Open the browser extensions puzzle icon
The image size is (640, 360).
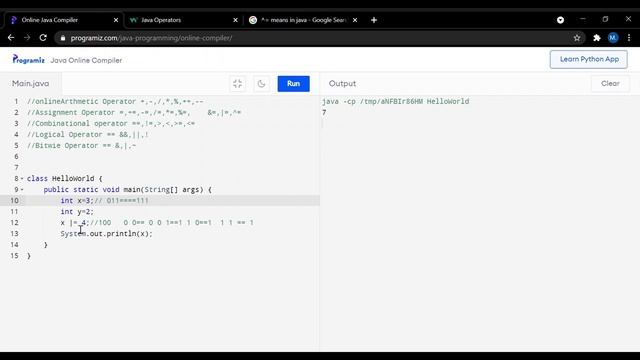pyautogui.click(x=597, y=38)
